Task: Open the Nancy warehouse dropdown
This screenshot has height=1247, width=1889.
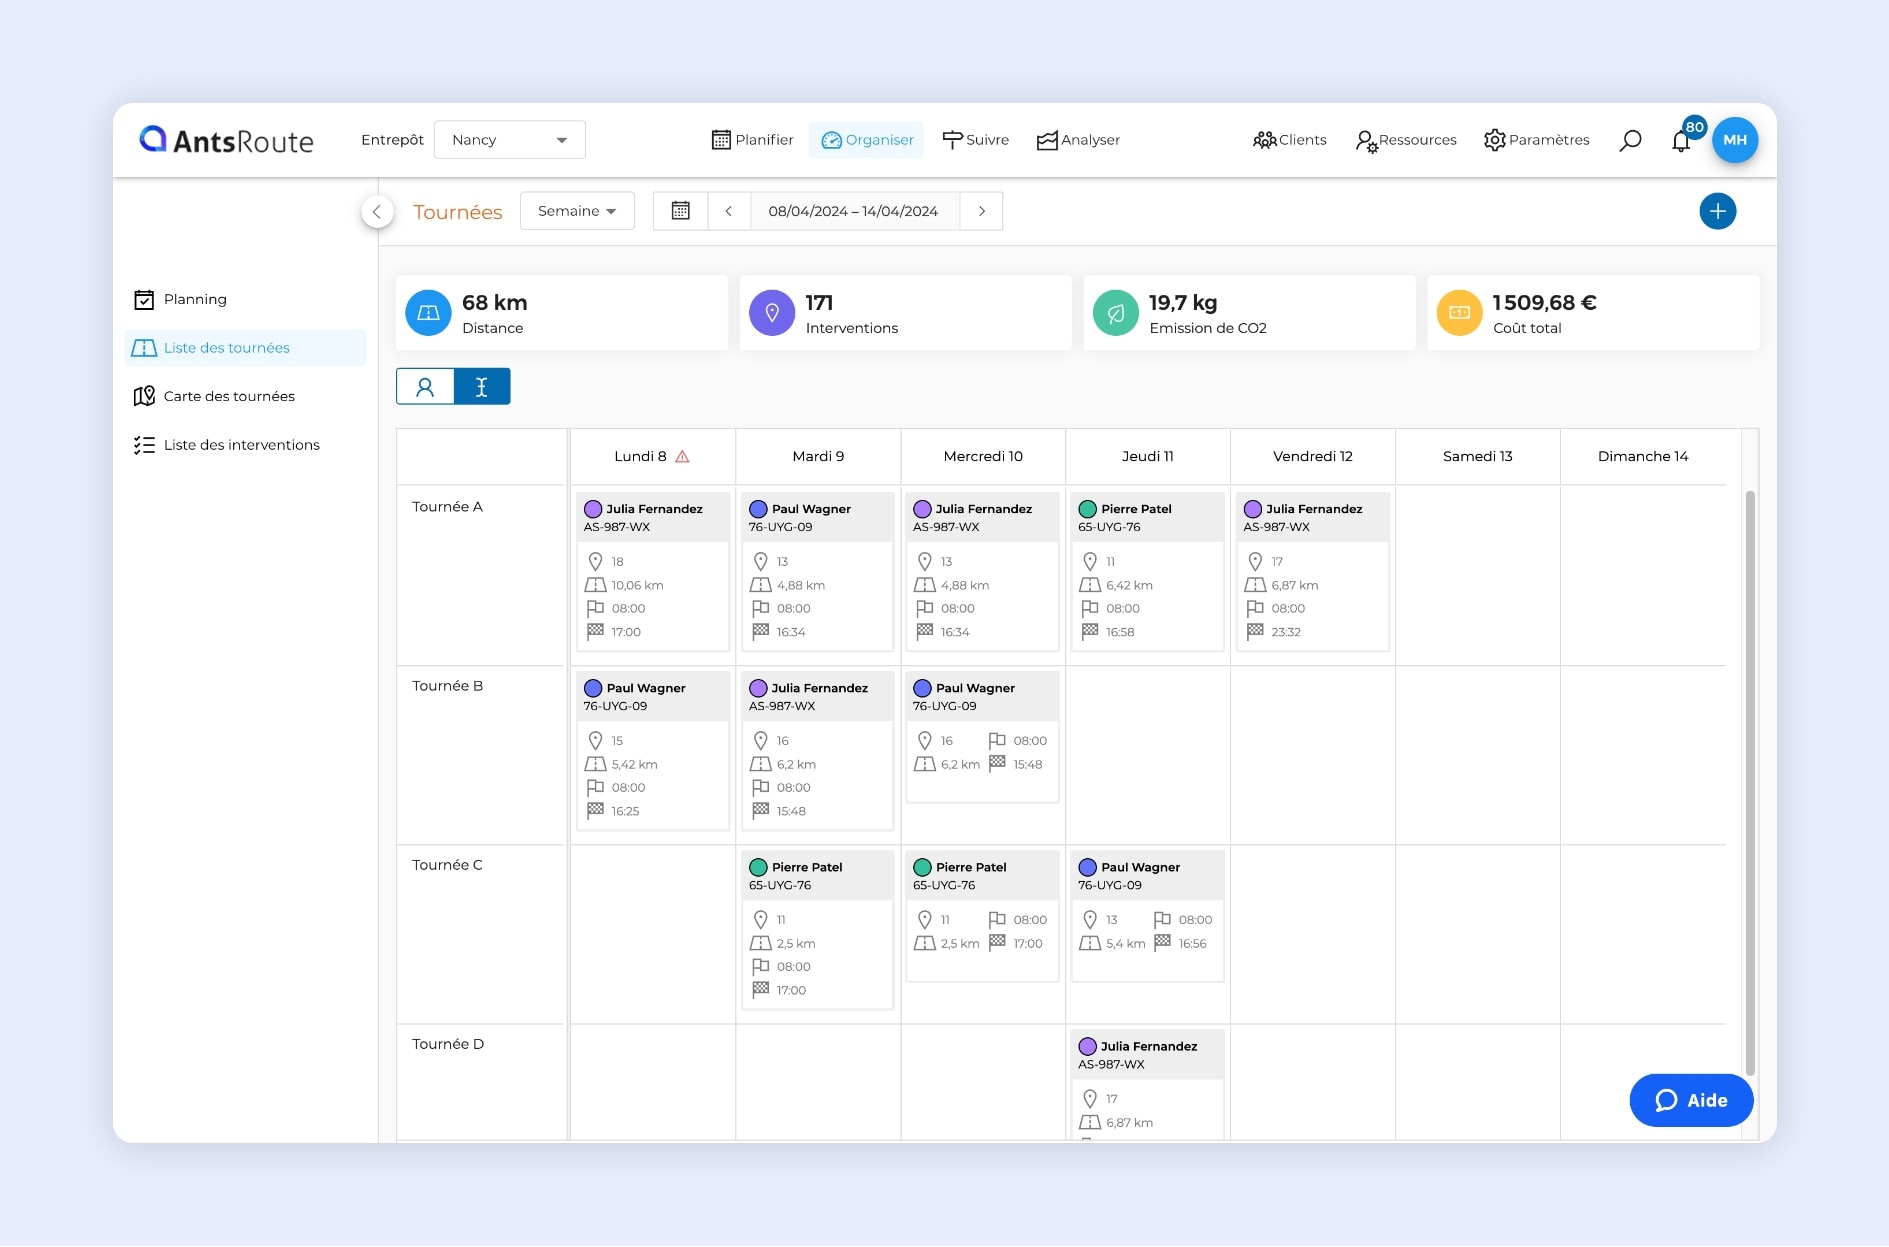Action: [x=509, y=140]
